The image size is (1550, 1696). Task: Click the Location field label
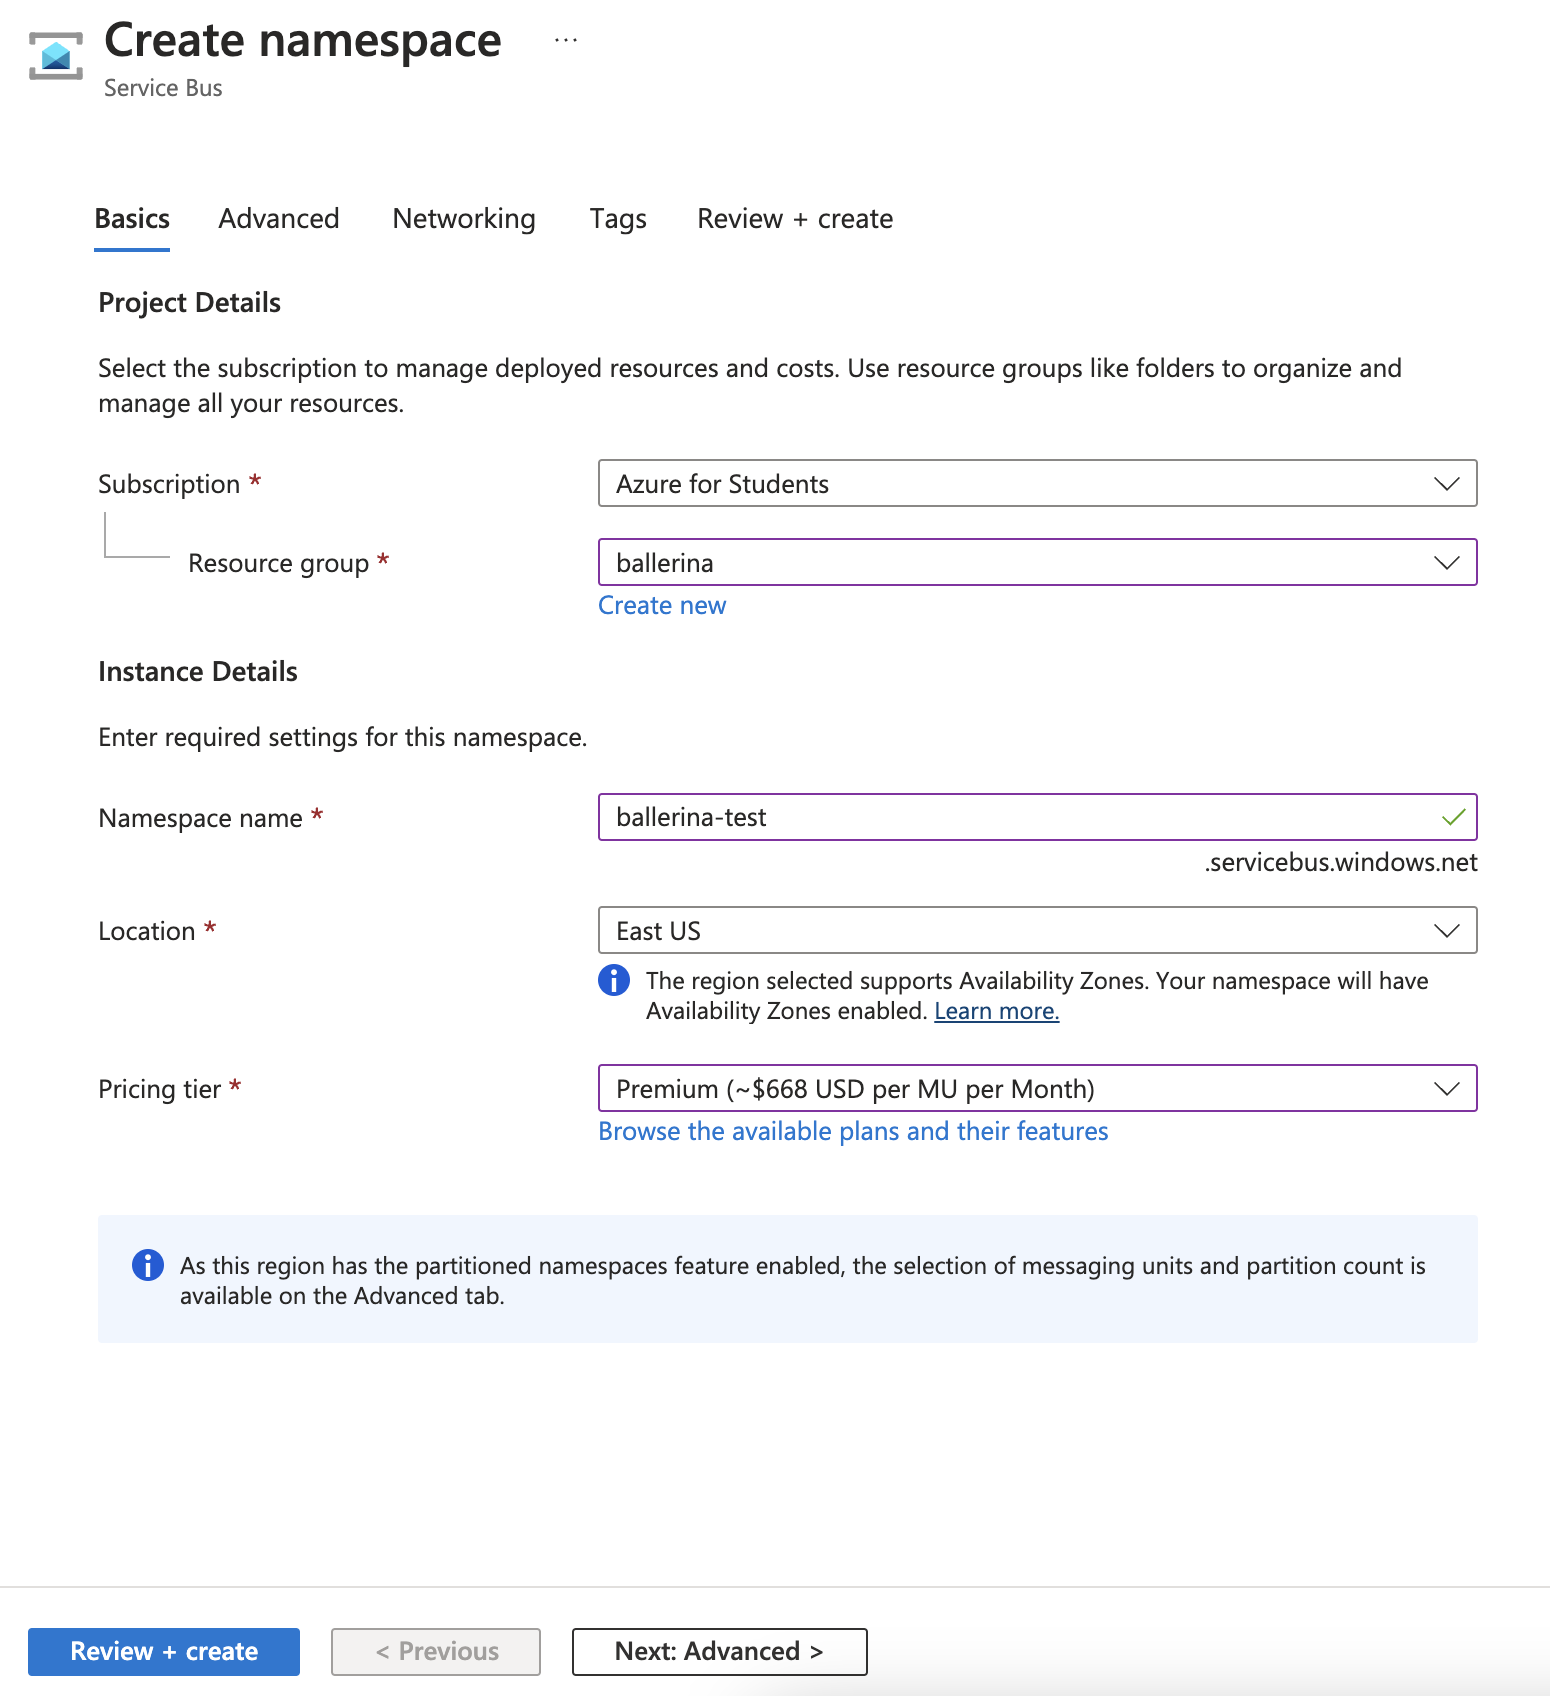[x=147, y=931]
